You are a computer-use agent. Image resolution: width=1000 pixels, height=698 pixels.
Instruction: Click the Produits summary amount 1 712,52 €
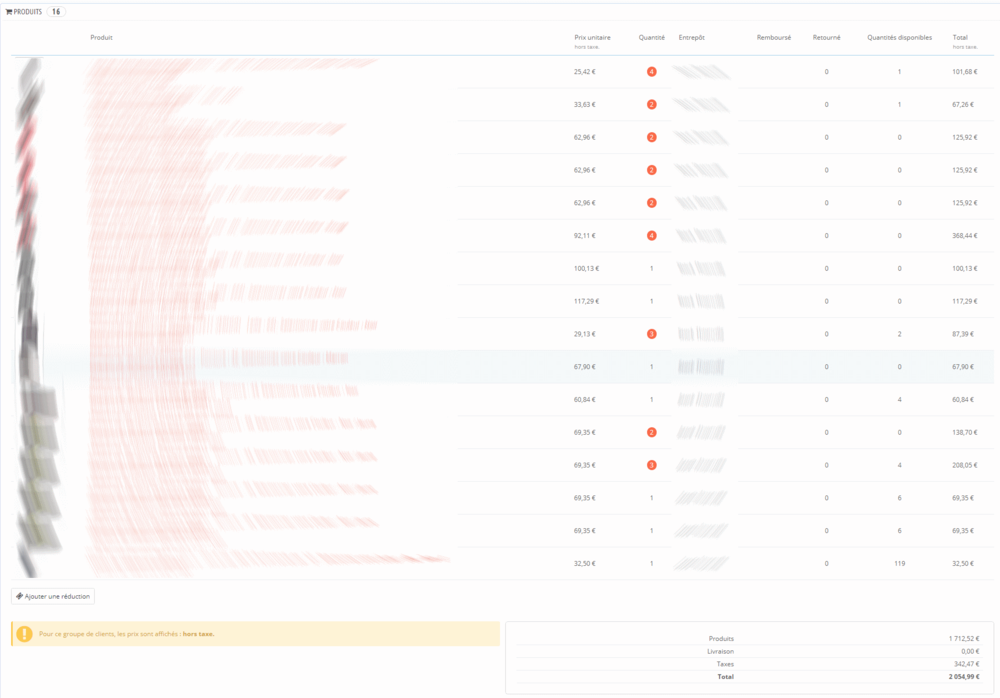point(964,638)
